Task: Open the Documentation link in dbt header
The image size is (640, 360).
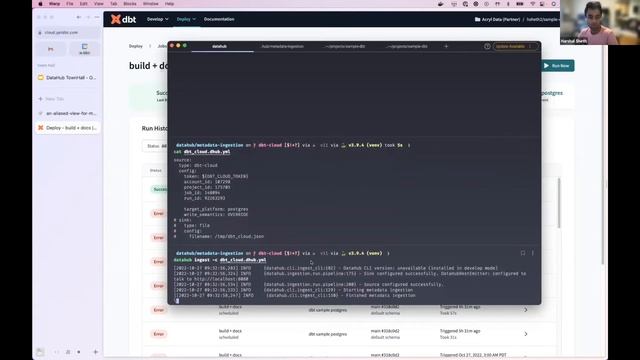Action: pos(219,19)
